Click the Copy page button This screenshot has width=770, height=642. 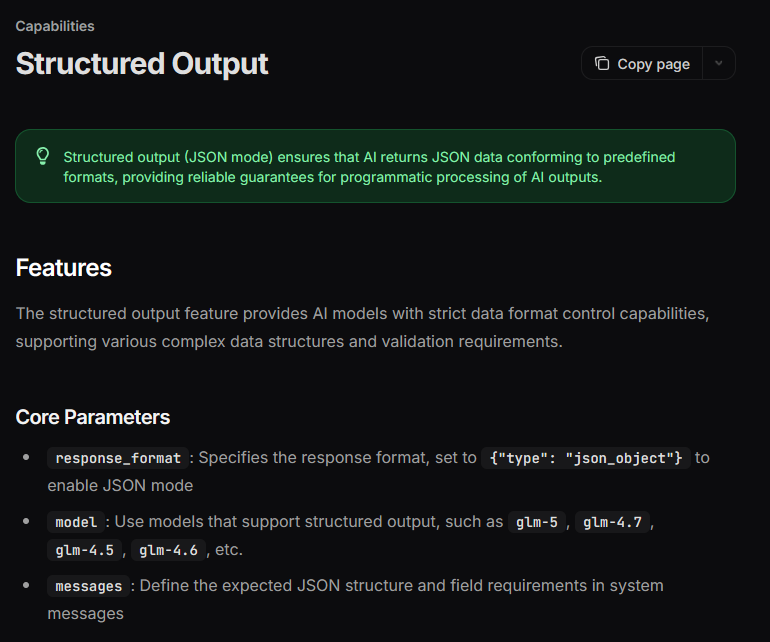click(642, 63)
